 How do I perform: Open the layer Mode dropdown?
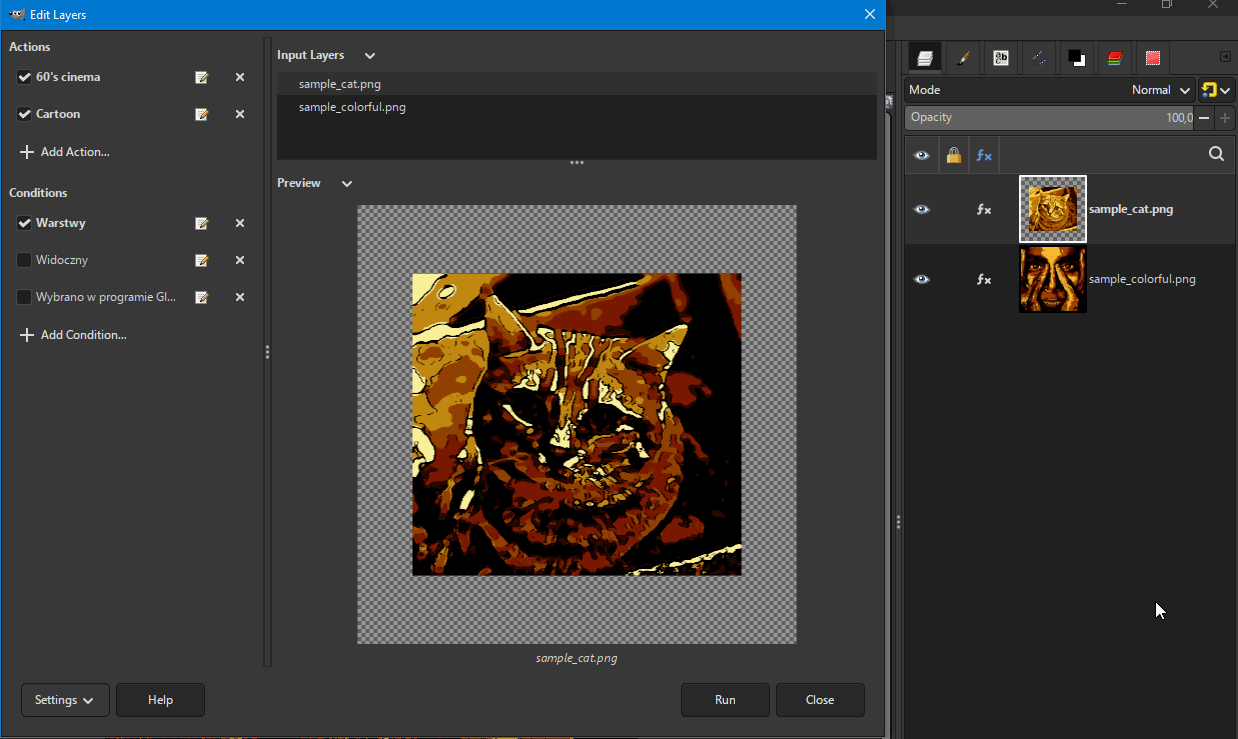[x=1050, y=90]
